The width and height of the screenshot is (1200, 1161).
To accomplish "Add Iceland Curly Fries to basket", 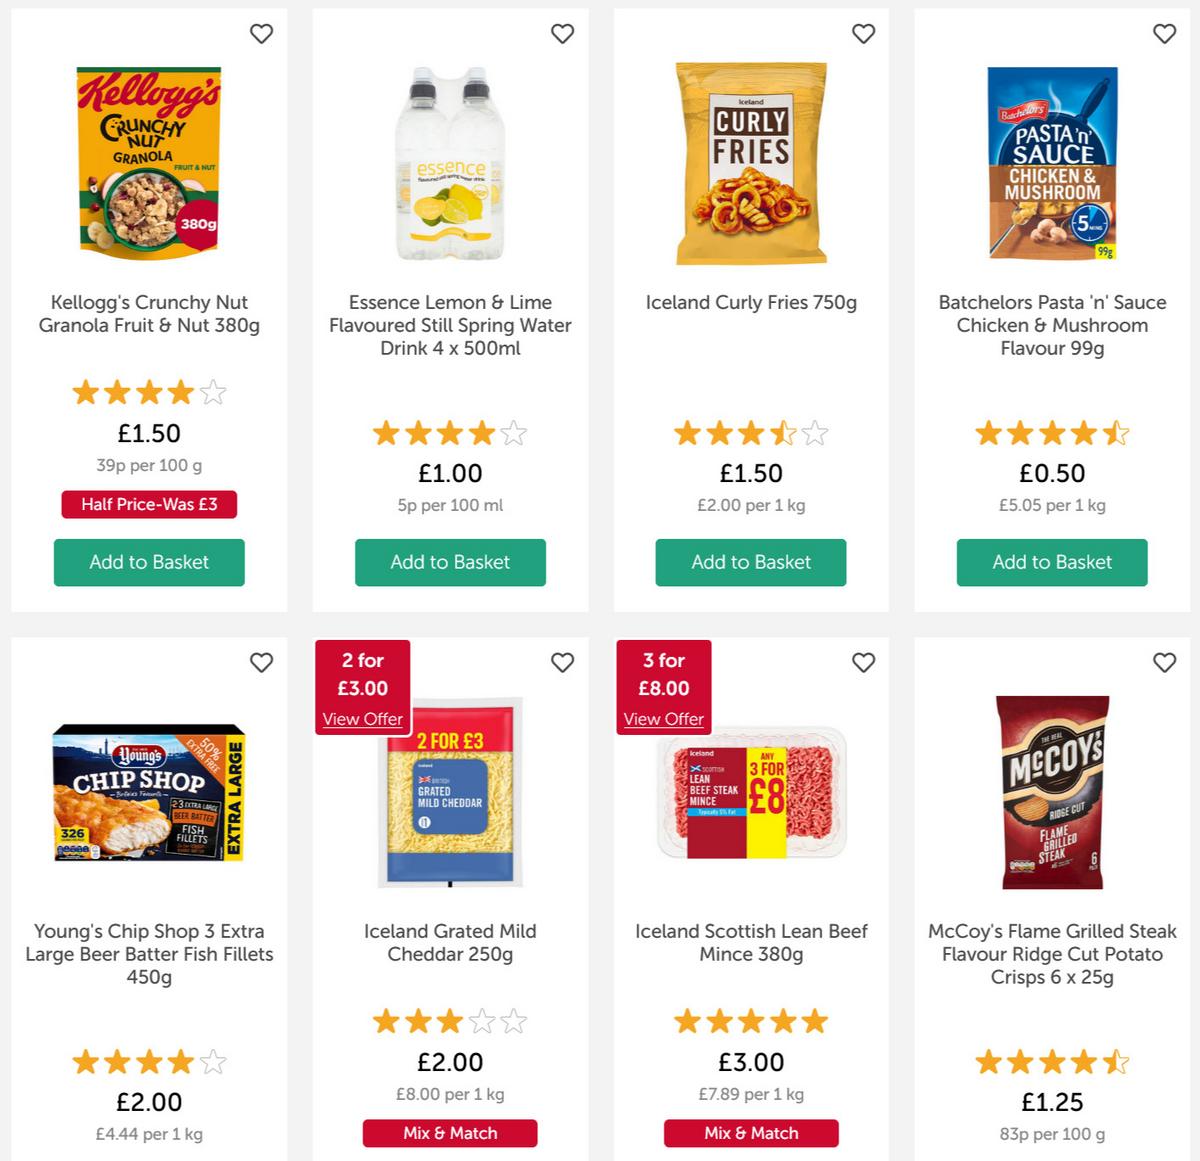I will coord(751,562).
